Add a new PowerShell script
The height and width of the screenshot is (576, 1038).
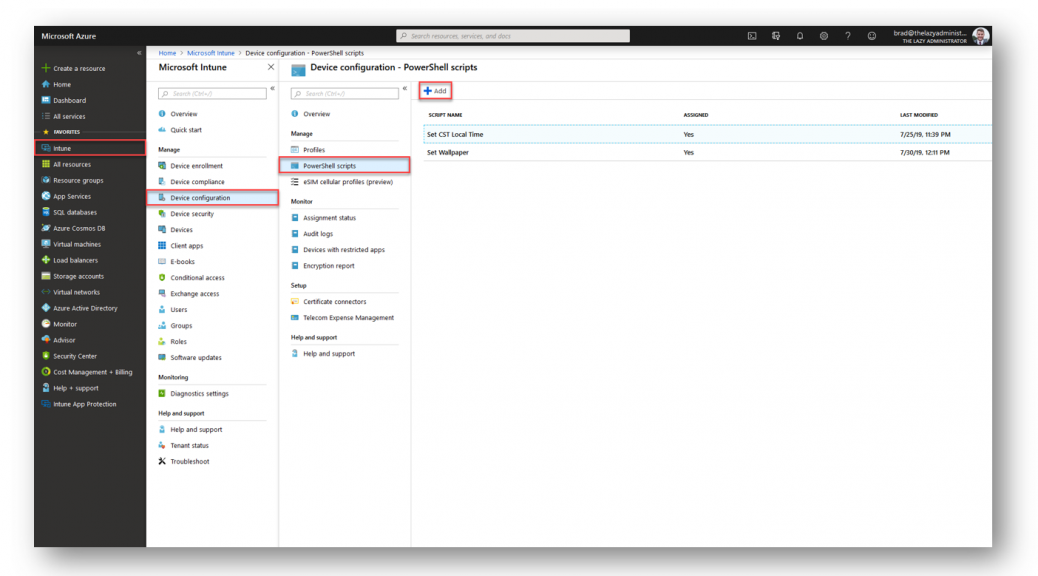[436, 91]
